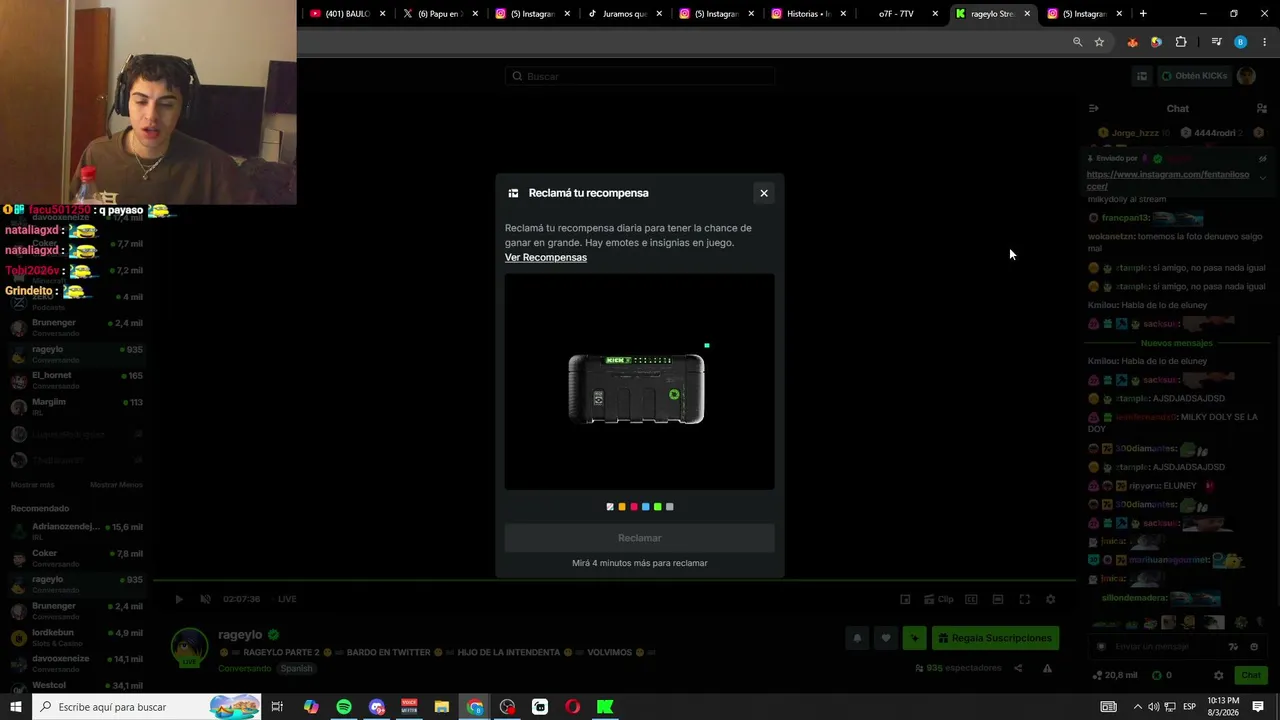Viewport: 1280px width, 720px height.
Task: Open the player settings gear
Action: pos(1050,599)
